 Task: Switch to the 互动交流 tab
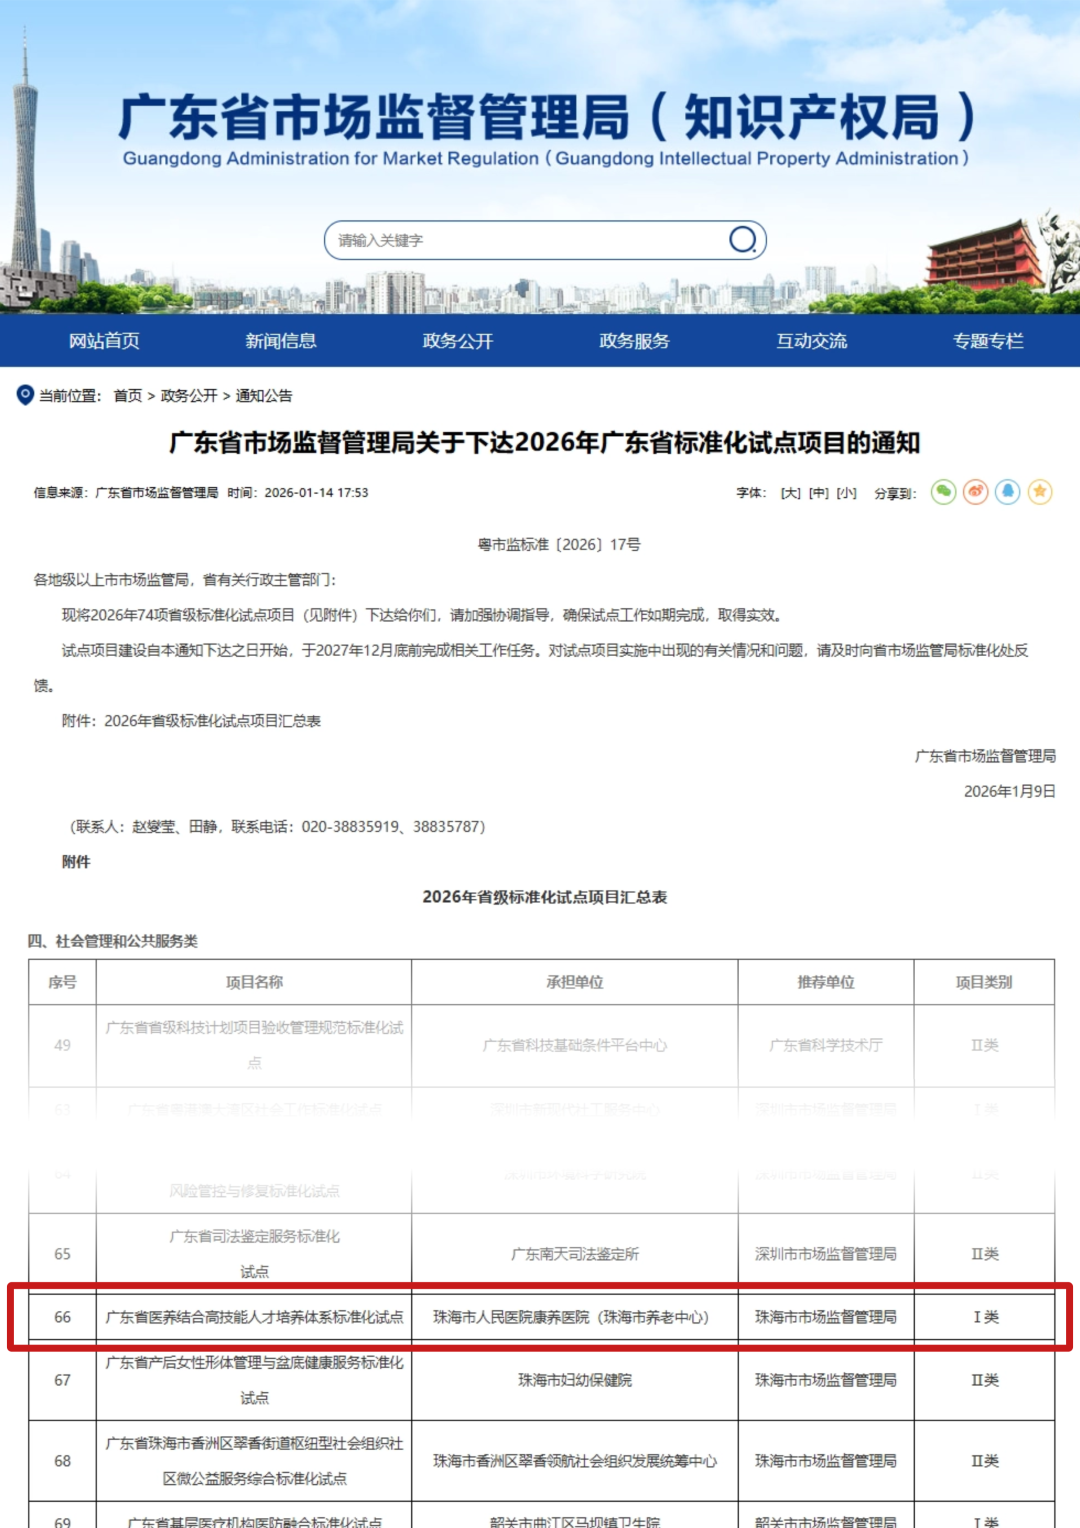pyautogui.click(x=812, y=341)
